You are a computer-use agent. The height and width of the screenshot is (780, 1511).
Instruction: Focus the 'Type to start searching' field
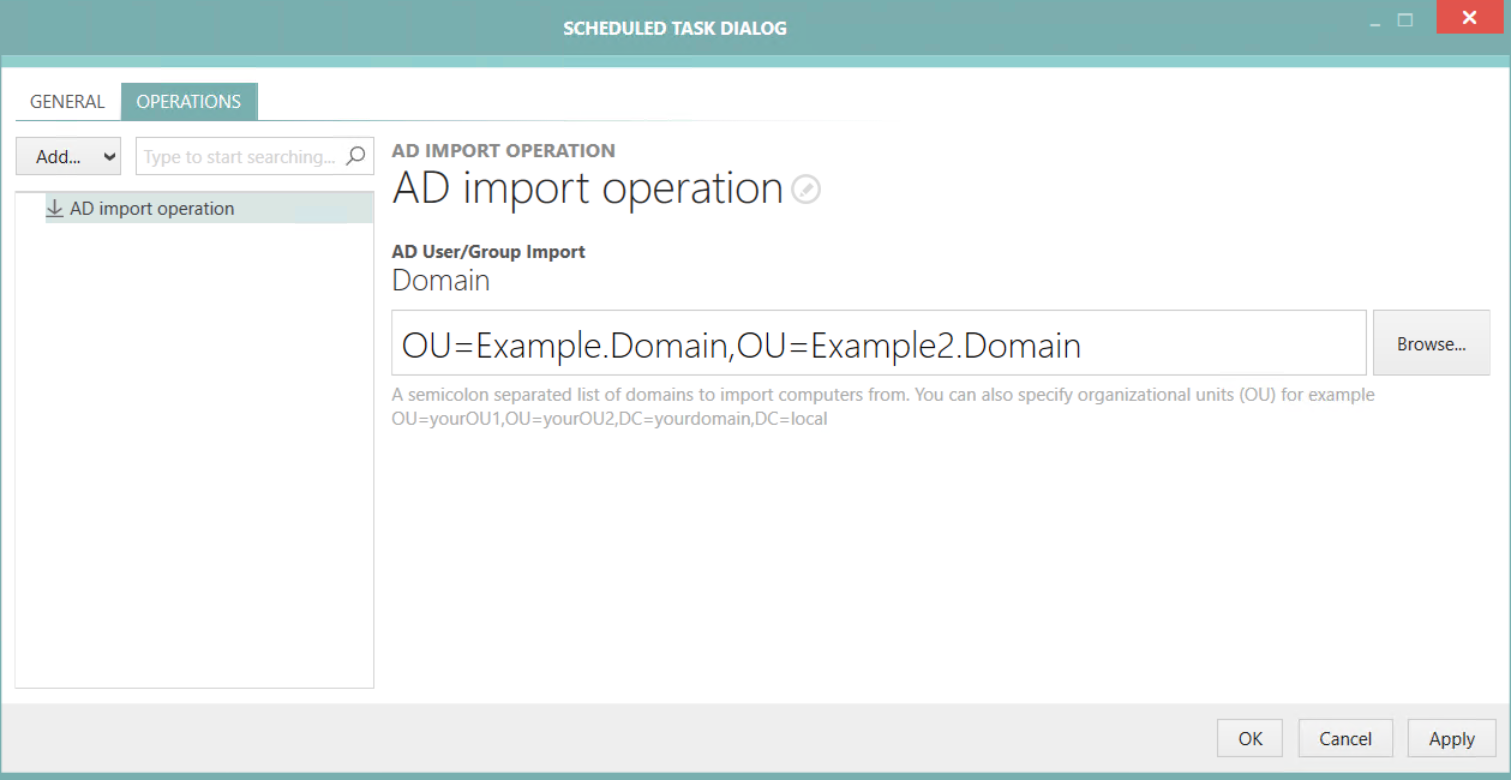tap(240, 157)
